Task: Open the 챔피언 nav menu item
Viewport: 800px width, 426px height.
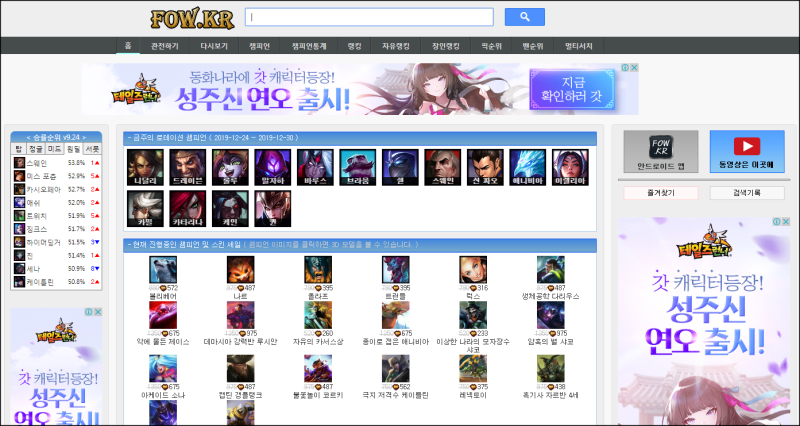Action: point(259,46)
